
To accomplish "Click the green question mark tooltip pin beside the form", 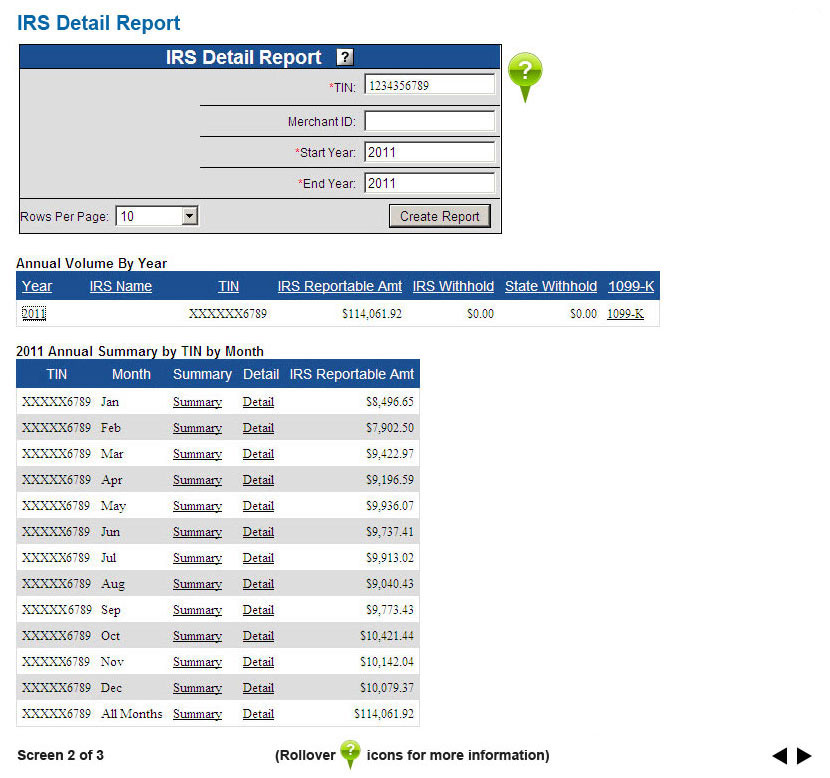I will (525, 74).
